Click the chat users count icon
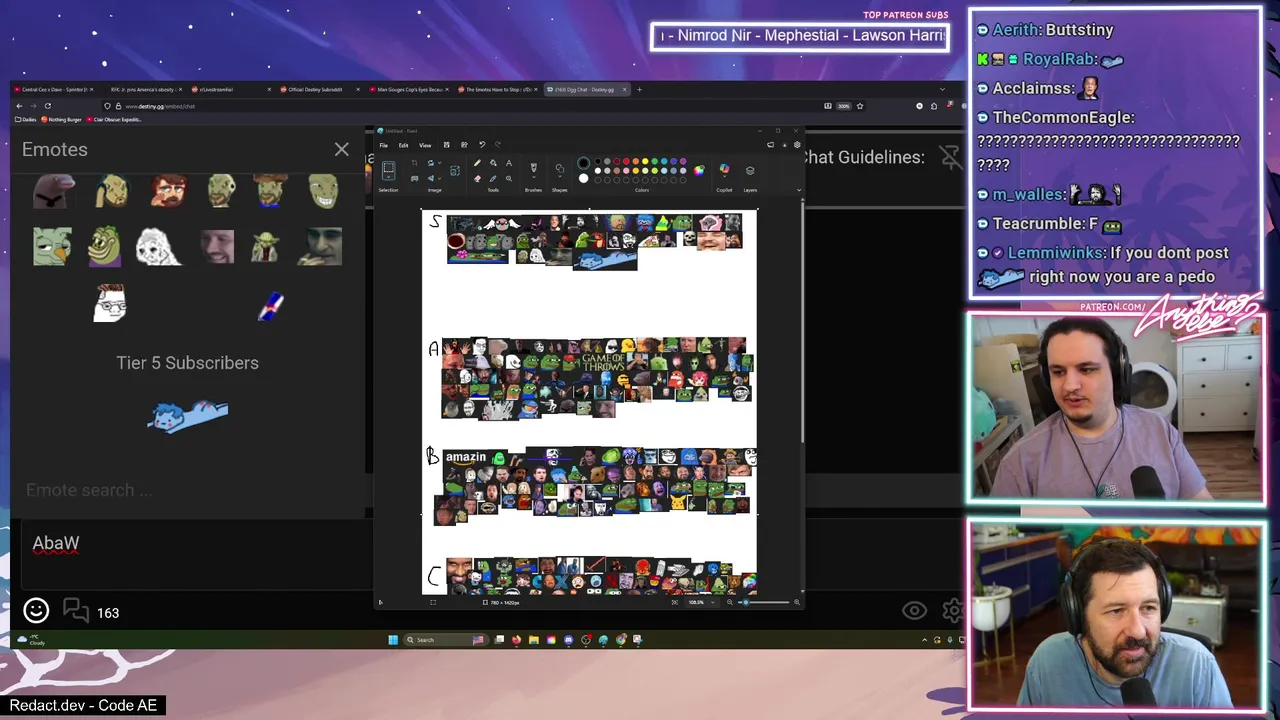The height and width of the screenshot is (720, 1280). (x=76, y=610)
